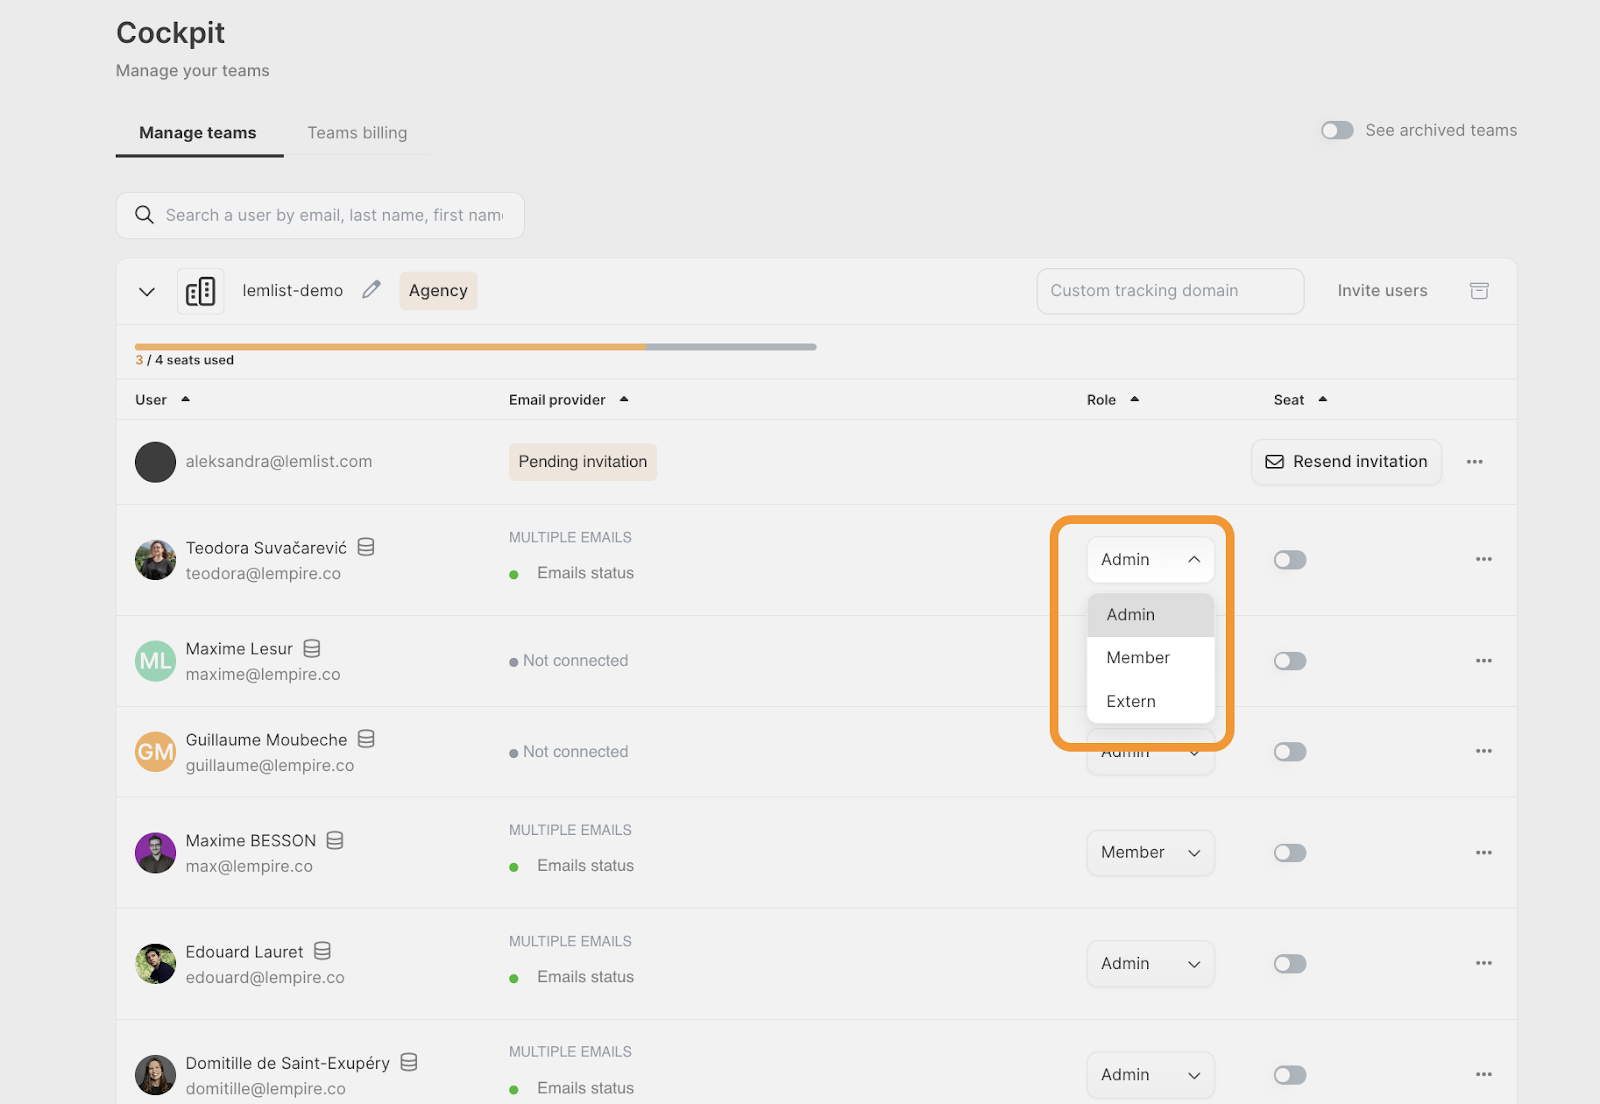The height and width of the screenshot is (1104, 1600).
Task: Click the pencil icon to rename lemlist-demo
Action: tap(371, 290)
